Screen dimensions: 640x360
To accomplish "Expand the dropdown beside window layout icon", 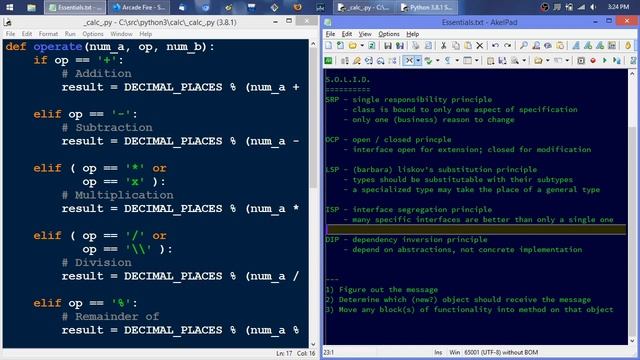I will (477, 60).
